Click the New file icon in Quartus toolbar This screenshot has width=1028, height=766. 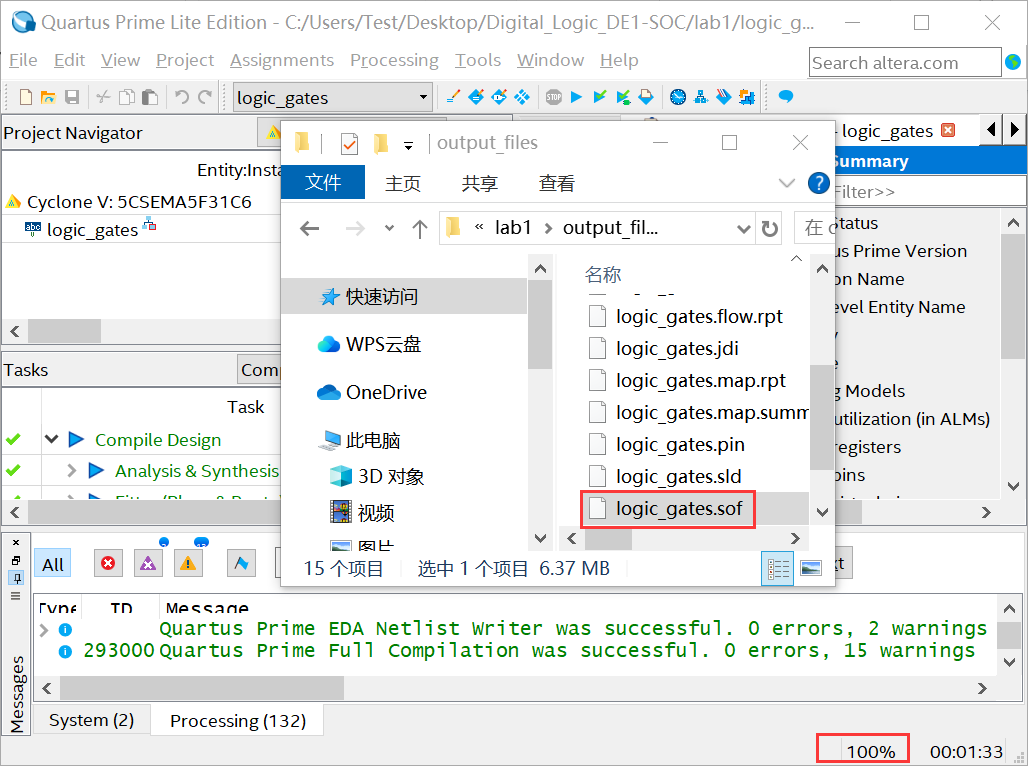(26, 97)
